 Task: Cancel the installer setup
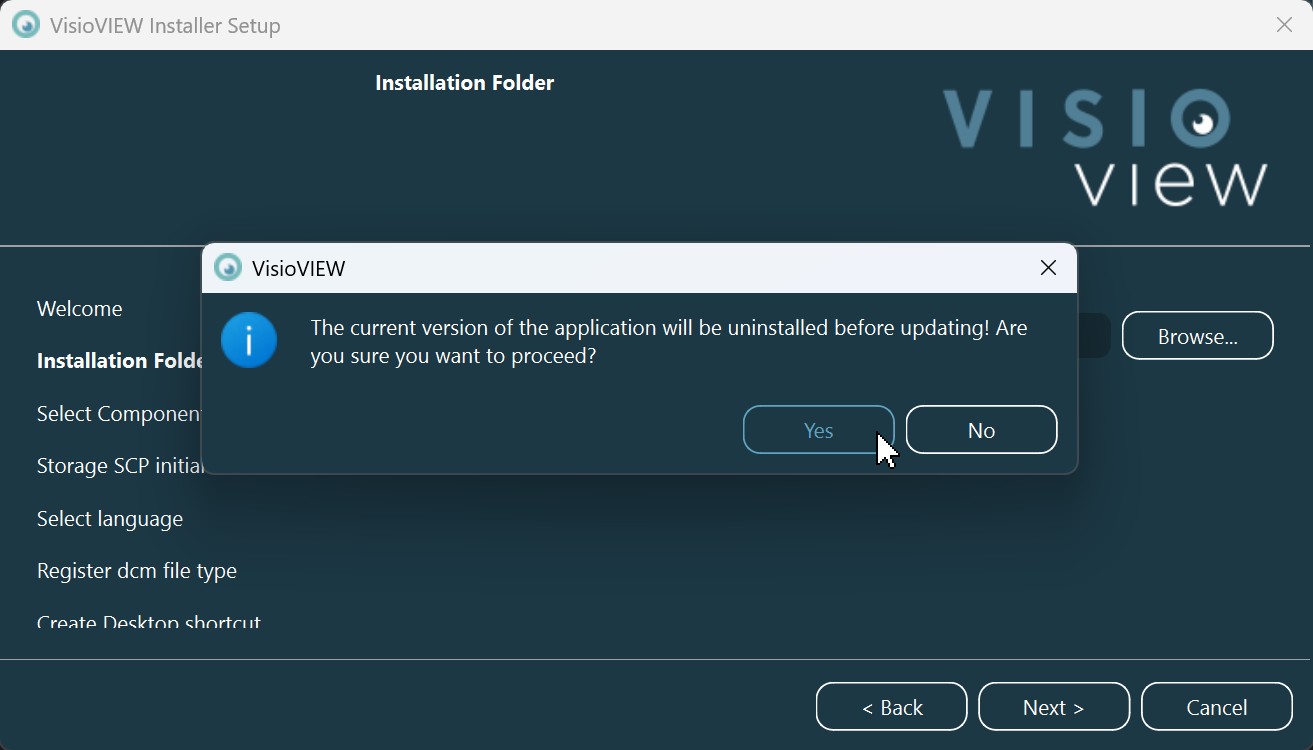[1216, 707]
